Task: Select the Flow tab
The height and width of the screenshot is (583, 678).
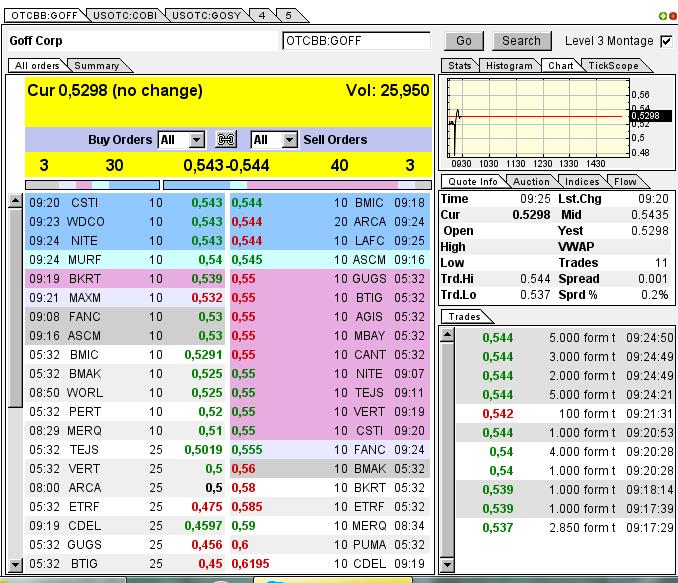Action: (625, 182)
